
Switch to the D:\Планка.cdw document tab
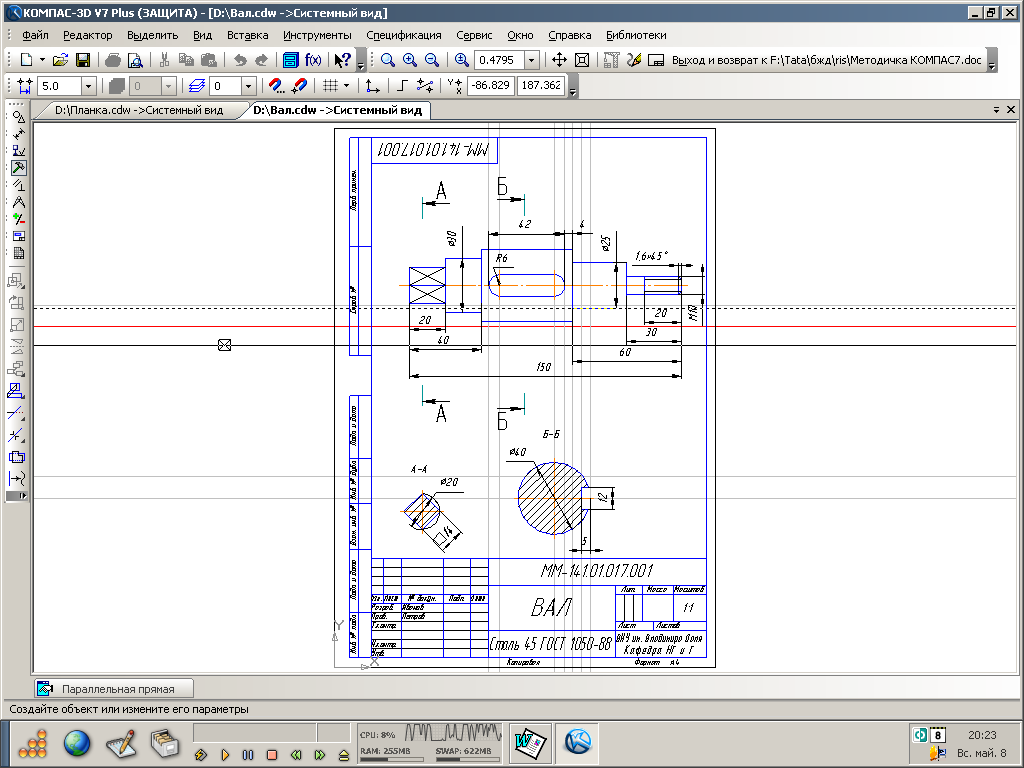tap(138, 110)
